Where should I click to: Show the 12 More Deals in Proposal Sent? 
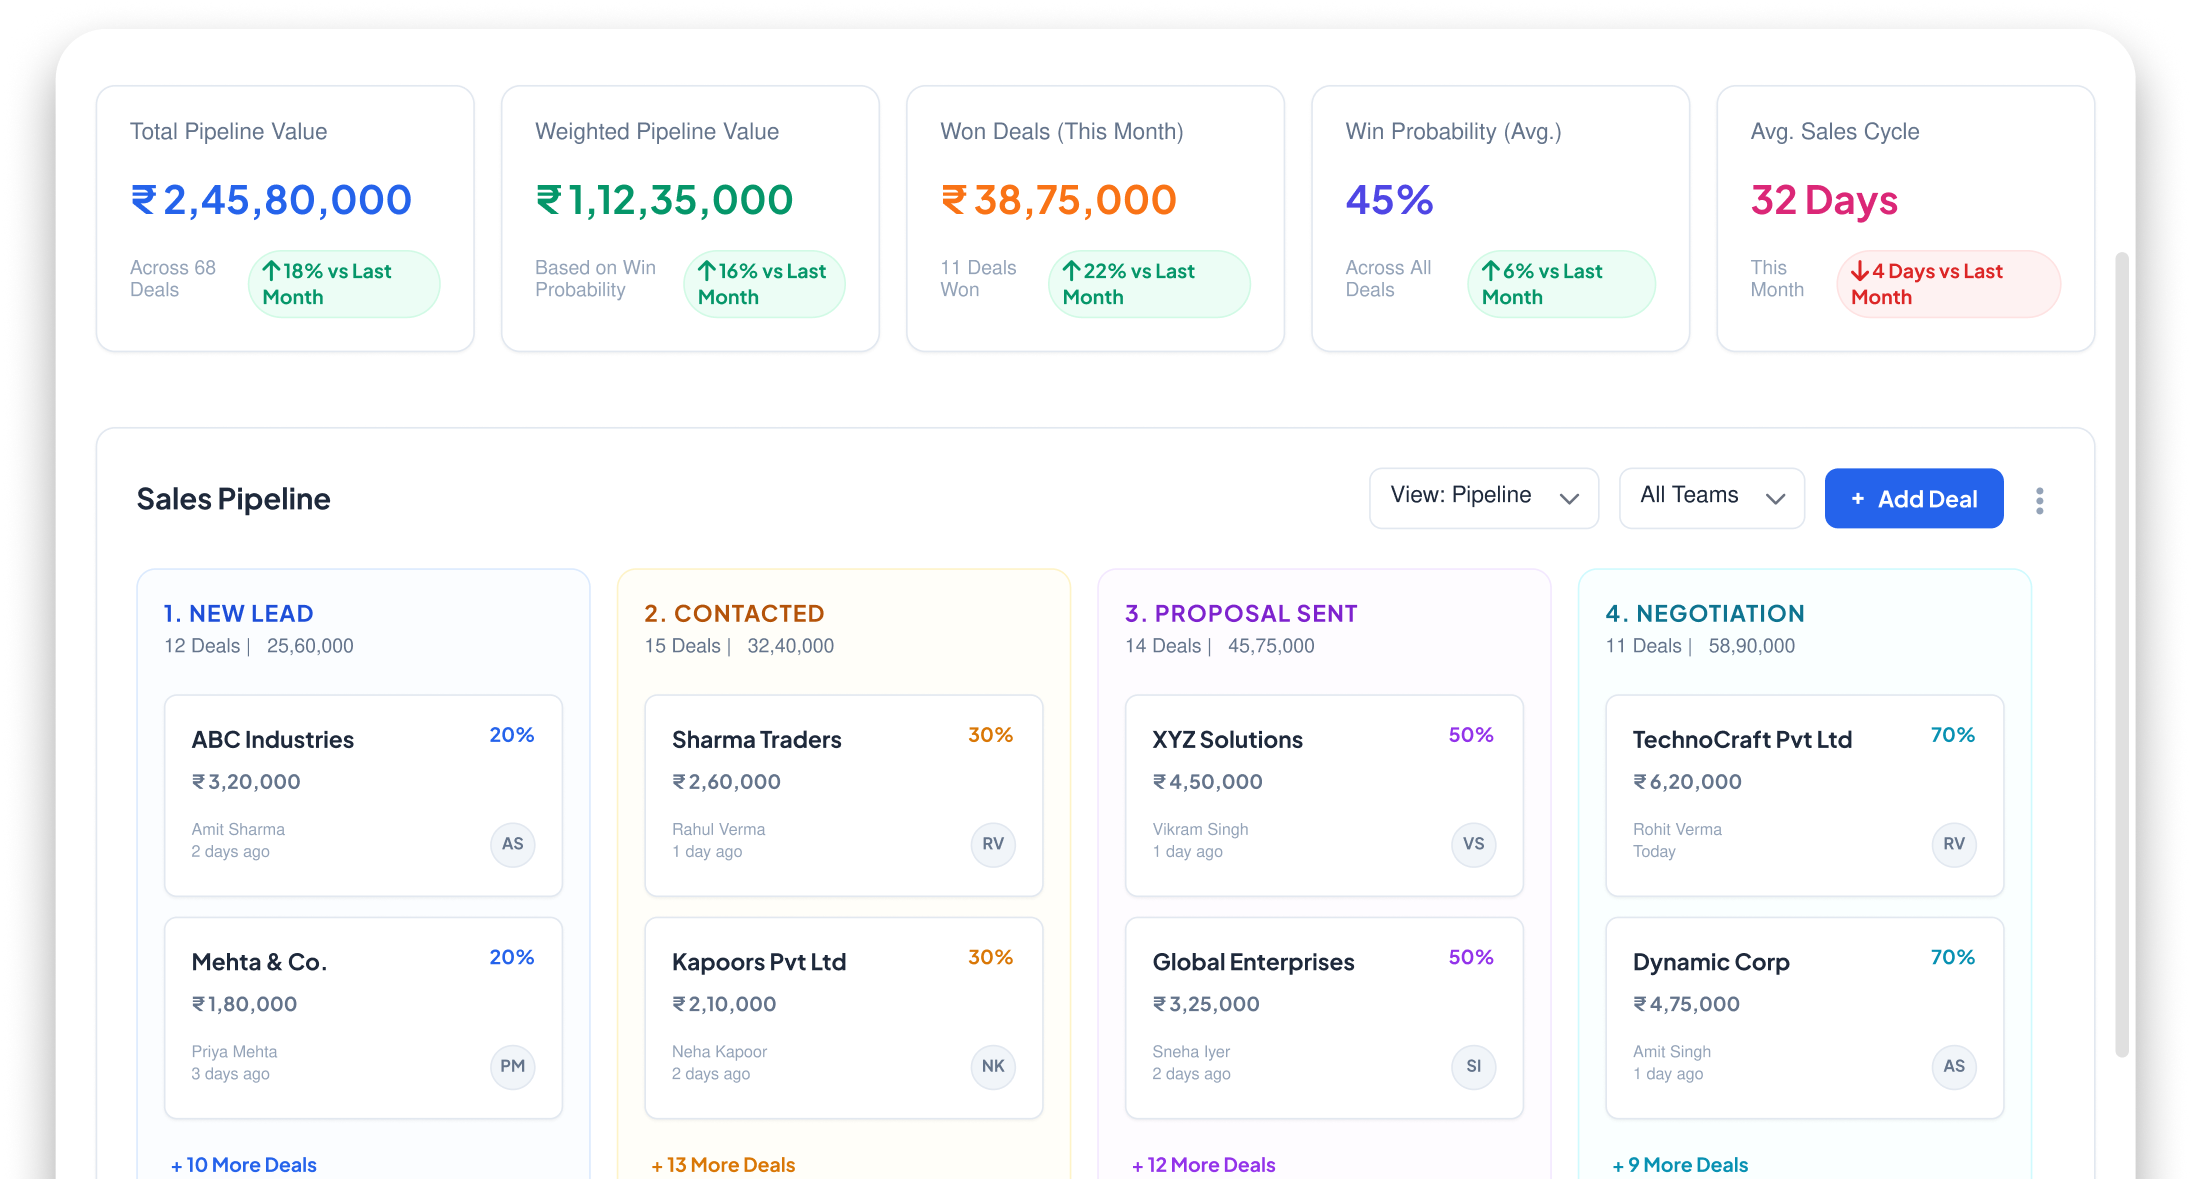(1203, 1165)
